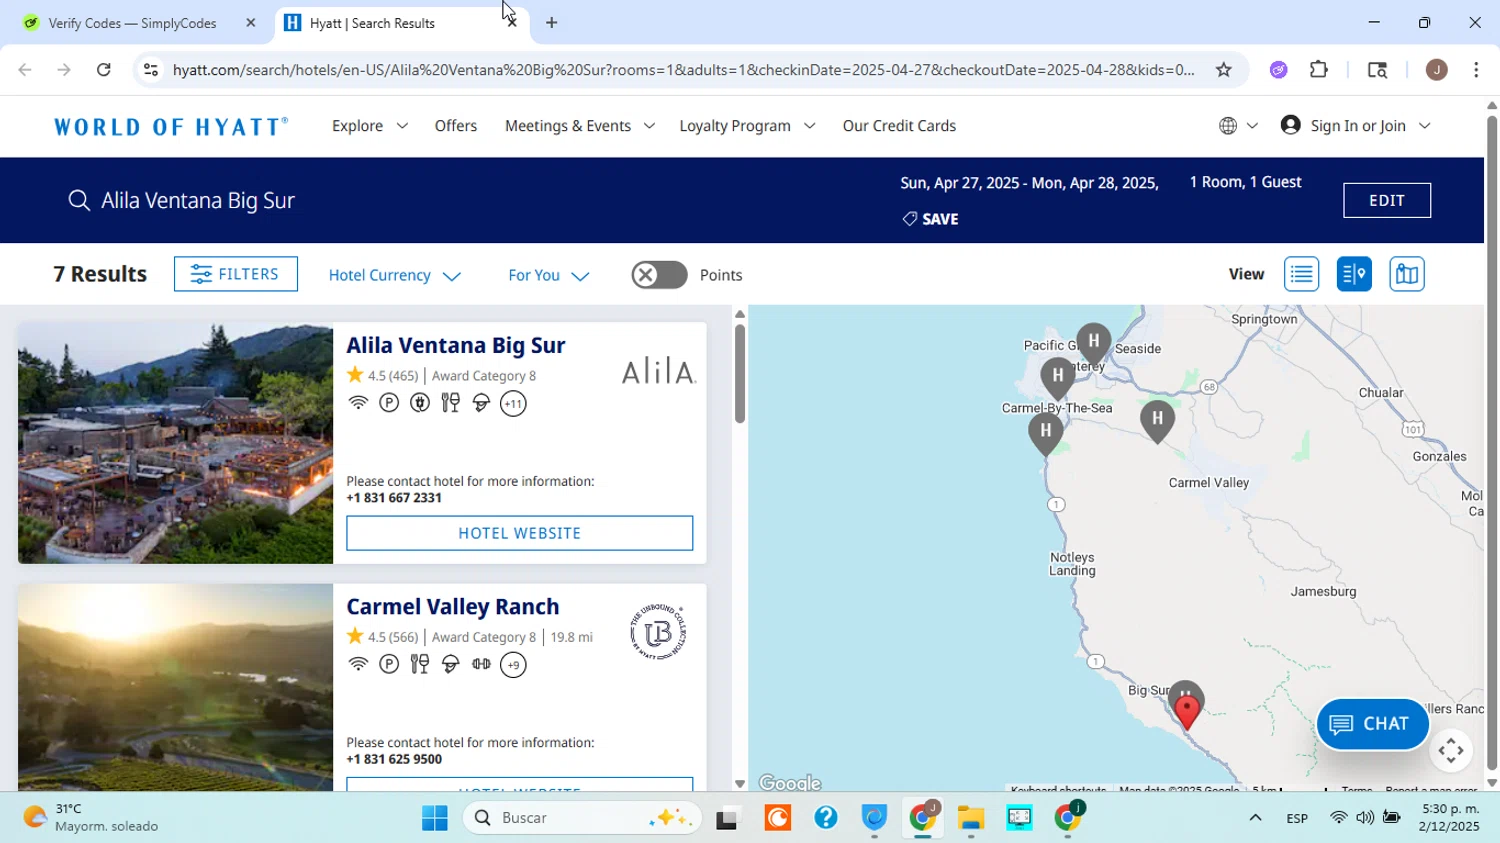This screenshot has width=1500, height=843.
Task: Open a new browser tab
Action: click(x=551, y=23)
